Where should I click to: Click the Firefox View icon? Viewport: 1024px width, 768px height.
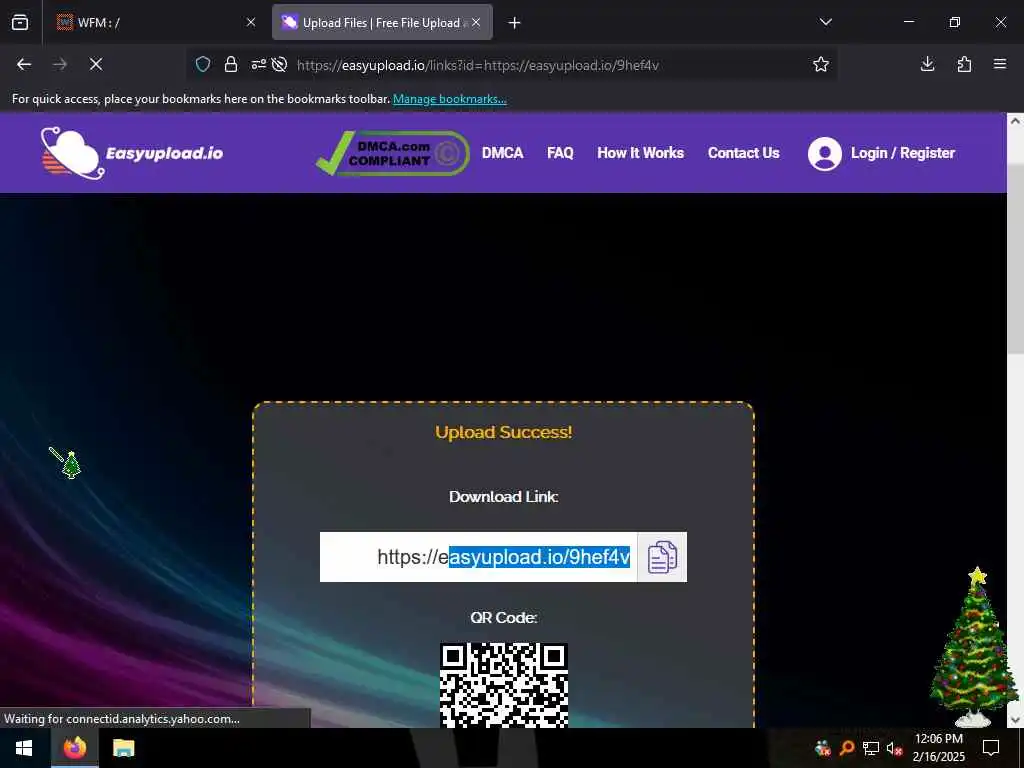tap(20, 22)
